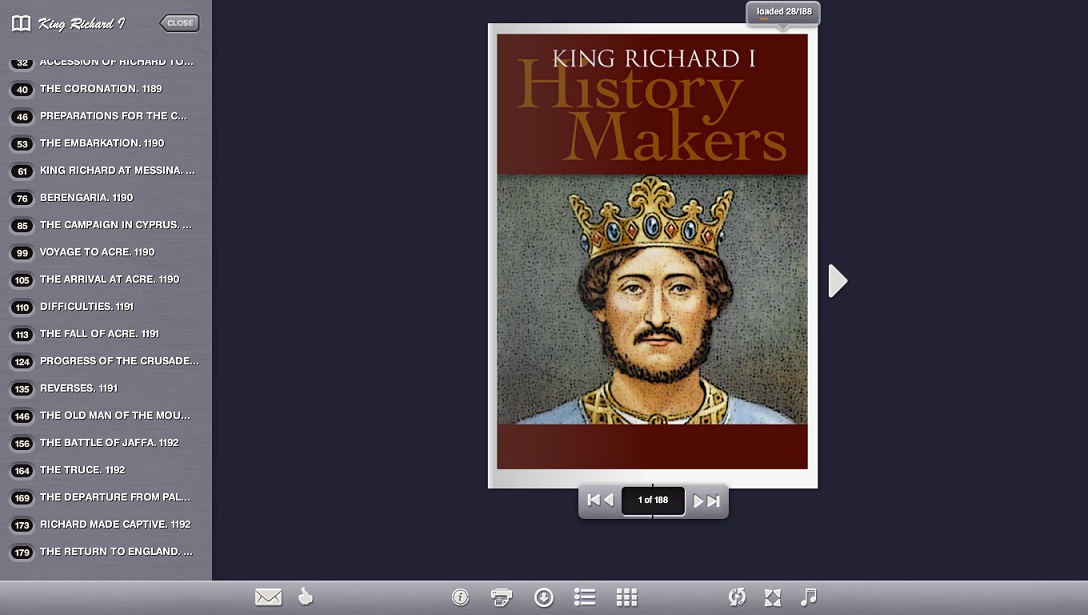Click the envelope email share icon
Viewport: 1088px width, 615px height.
tap(268, 597)
